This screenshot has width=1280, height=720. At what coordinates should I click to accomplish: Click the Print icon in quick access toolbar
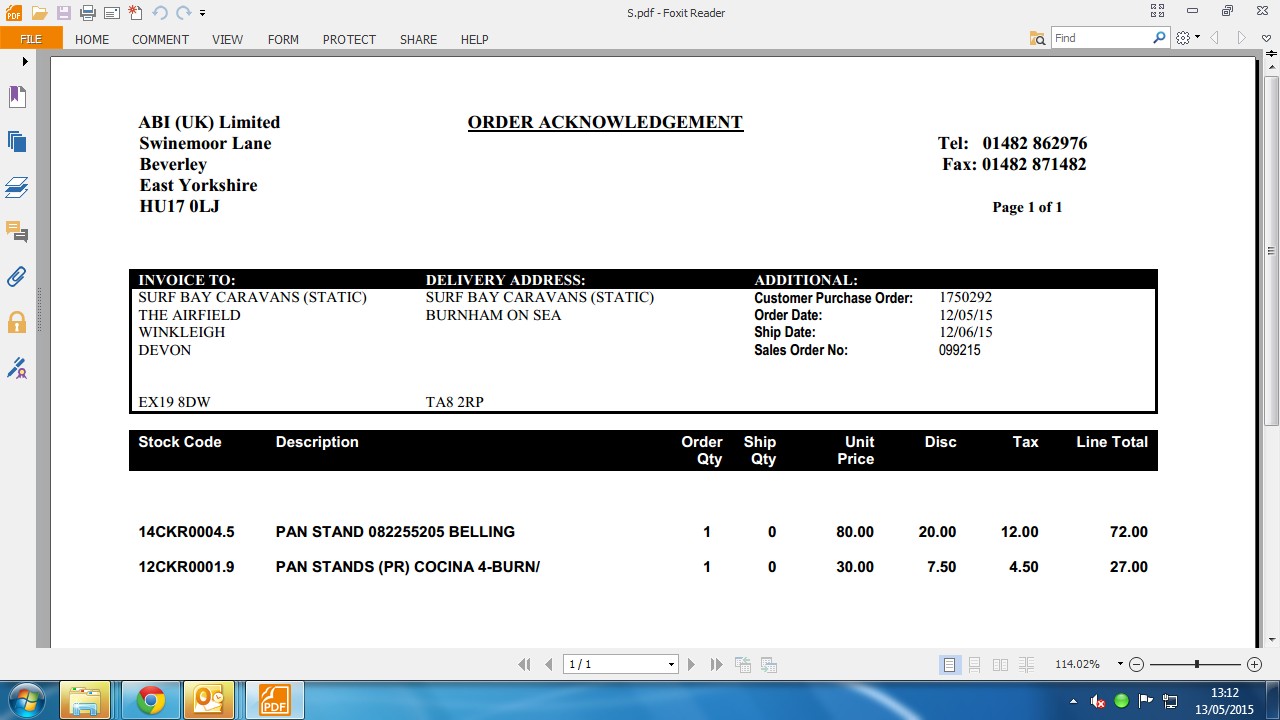[x=87, y=13]
